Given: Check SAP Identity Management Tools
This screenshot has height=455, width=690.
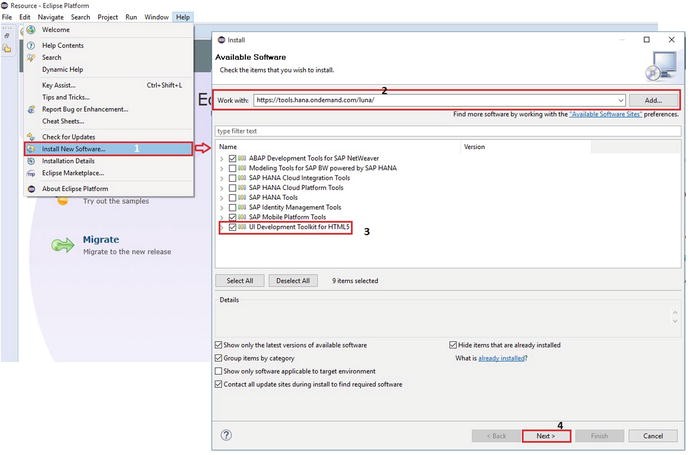Looking at the screenshot, I should pos(232,207).
